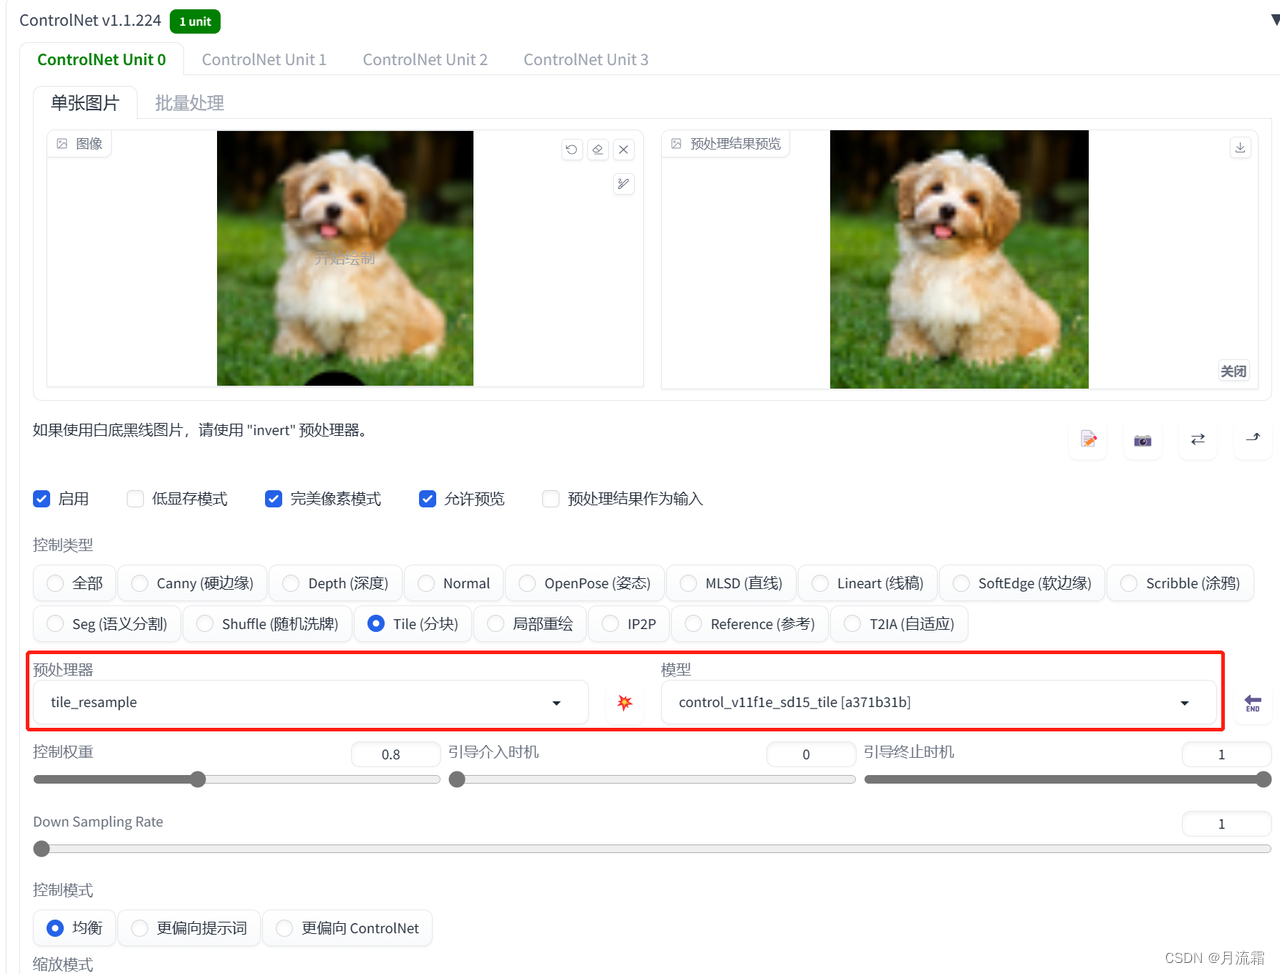Viewport: 1280px width, 974px height.
Task: Open the brush tool on input image
Action: [623, 184]
